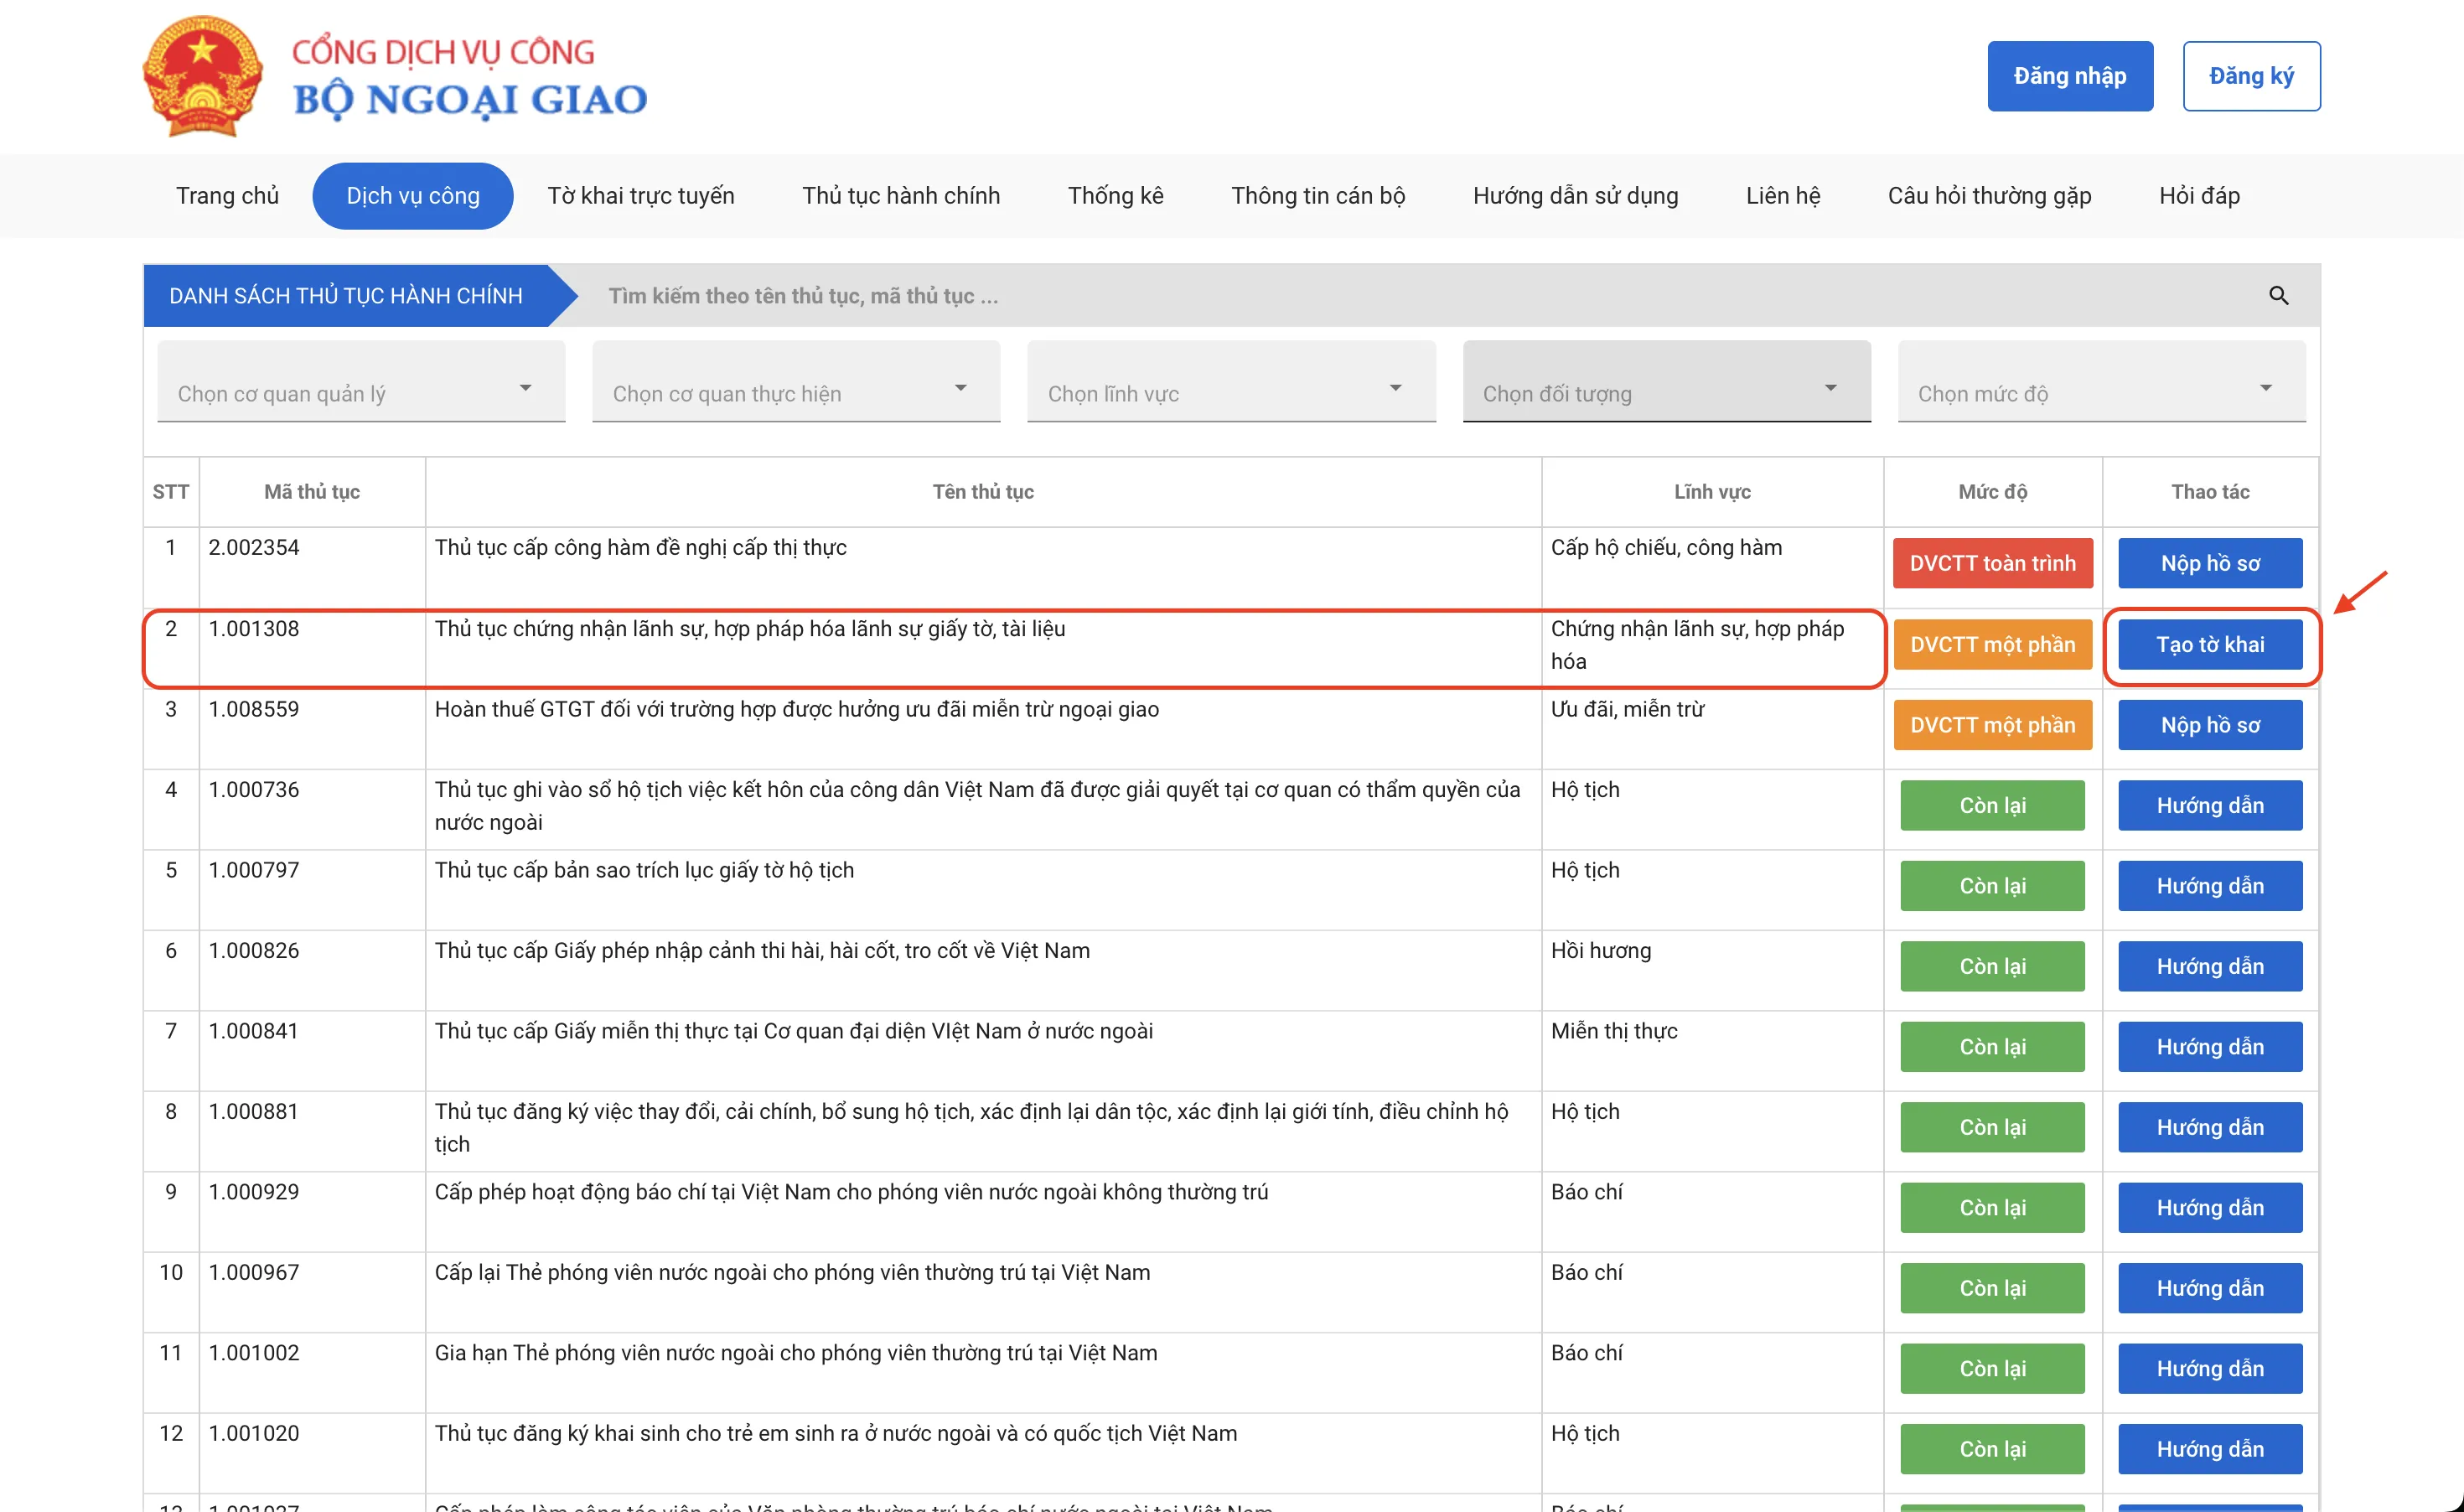Viewport: 2464px width, 1512px height.
Task: Open Tờ khai trực tuyến menu
Action: 640,196
